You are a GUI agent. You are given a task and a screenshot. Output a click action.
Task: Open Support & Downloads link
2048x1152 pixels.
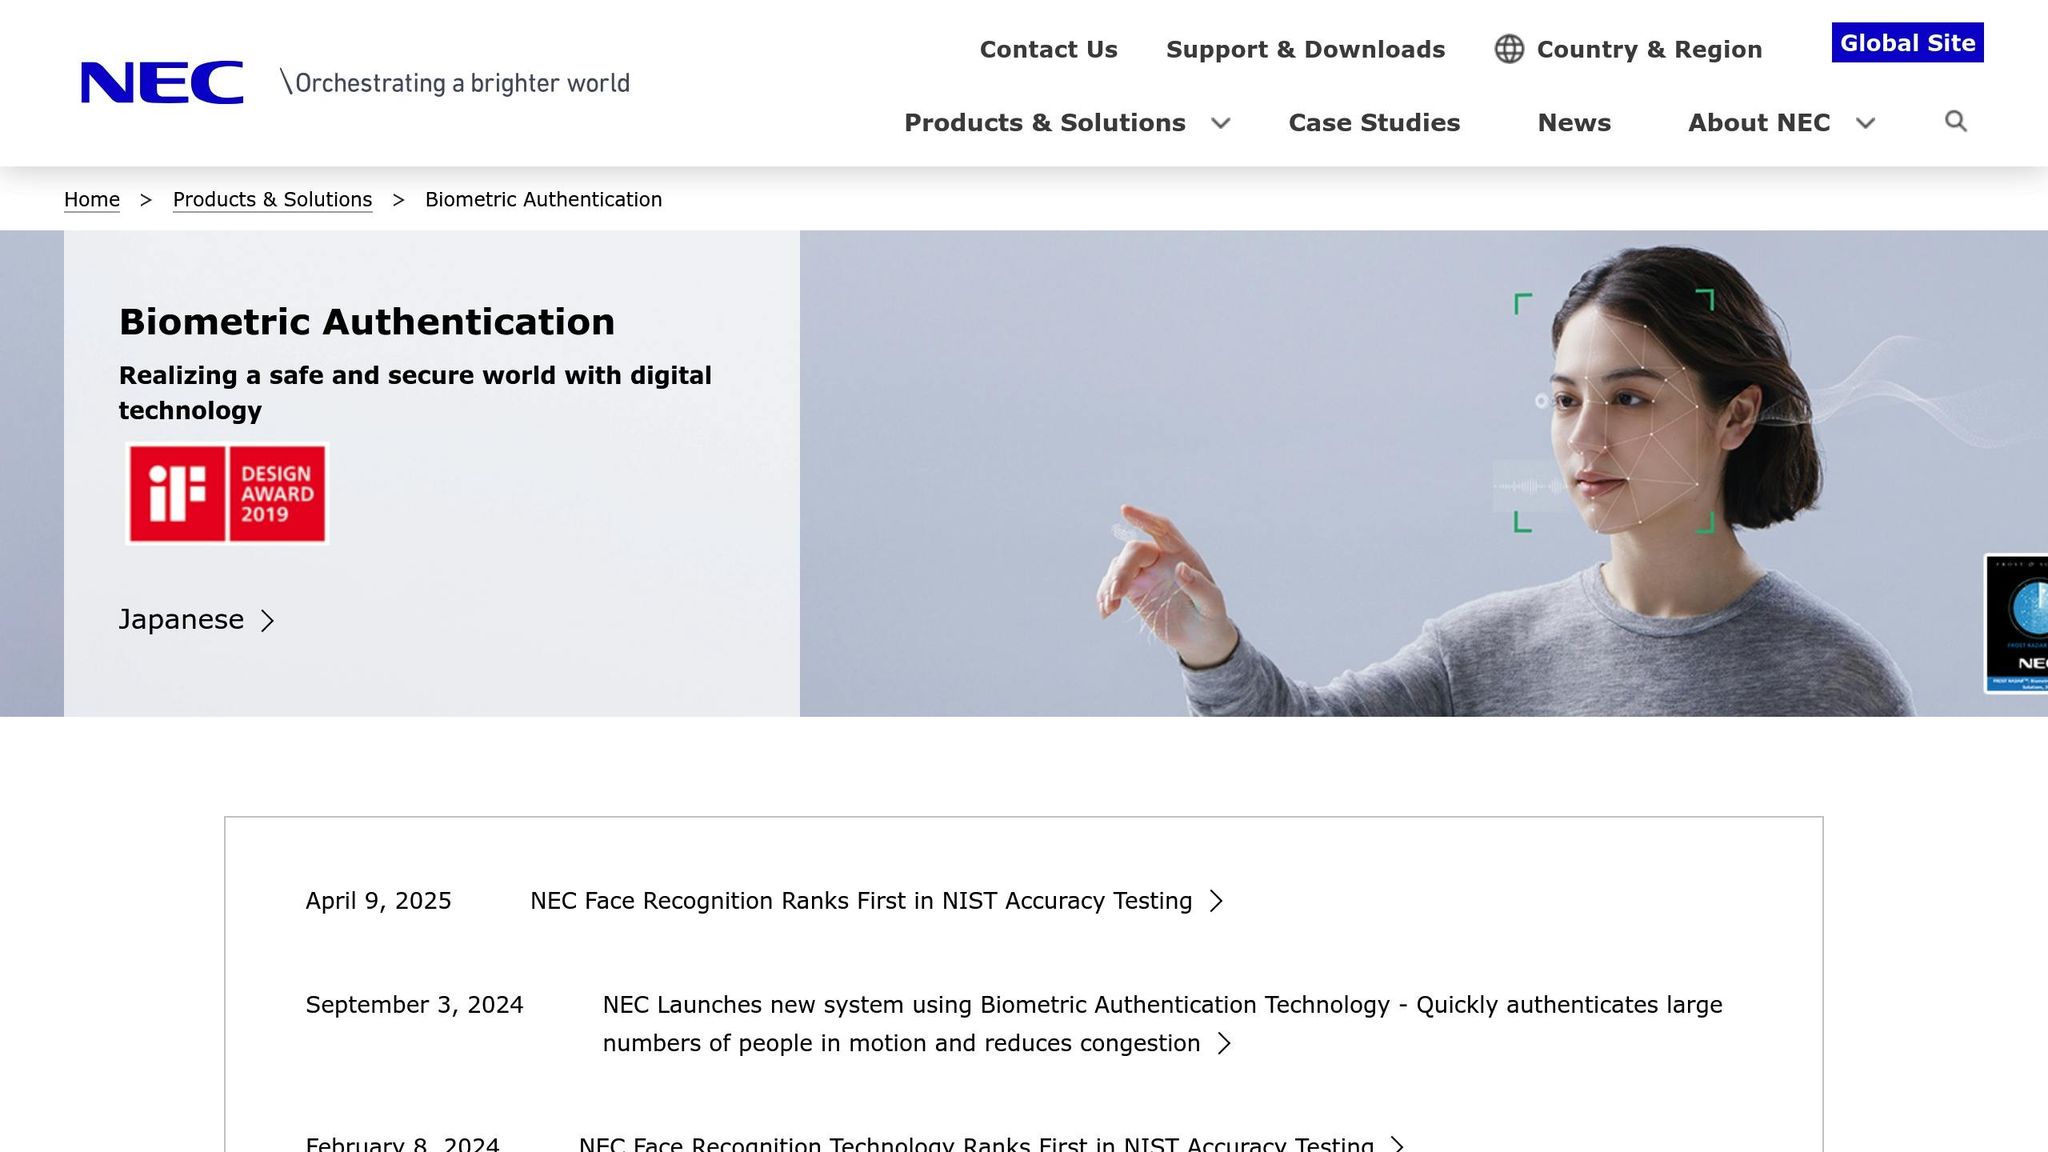point(1305,49)
